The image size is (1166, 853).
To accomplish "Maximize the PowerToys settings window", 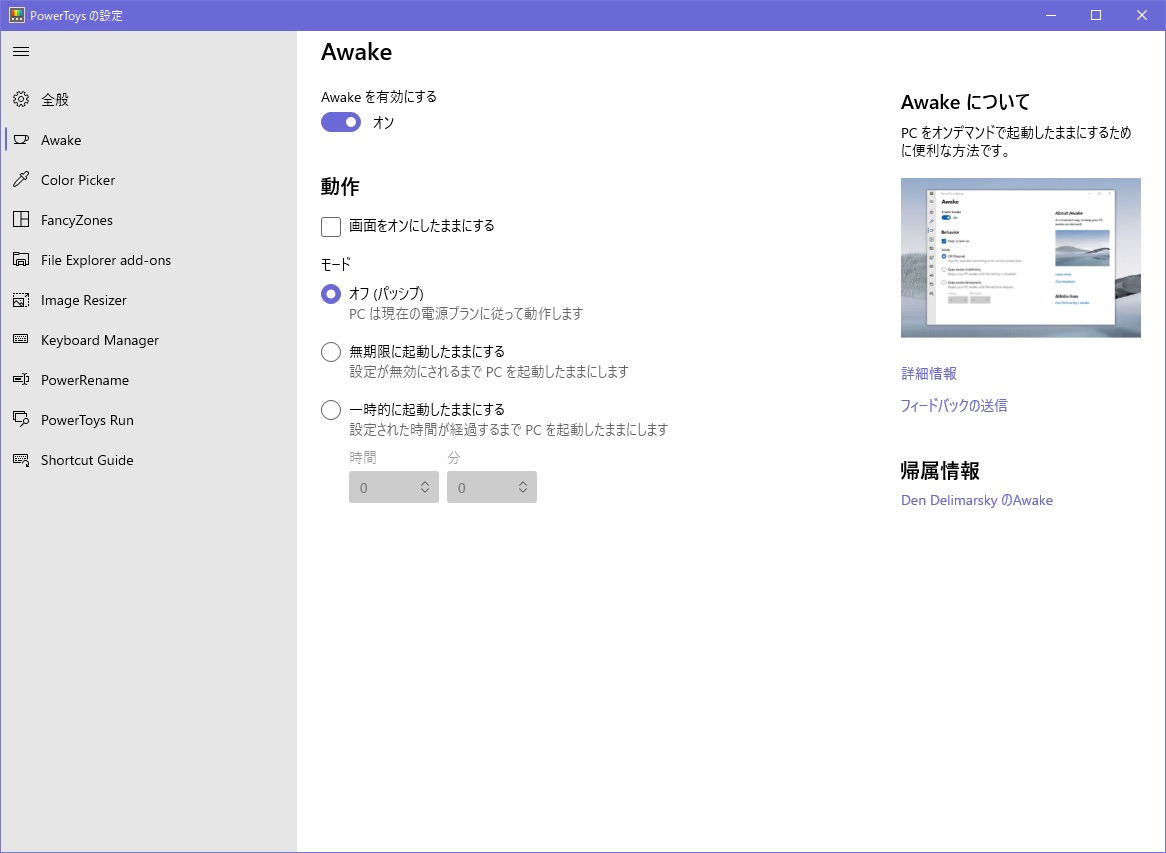I will (x=1096, y=15).
